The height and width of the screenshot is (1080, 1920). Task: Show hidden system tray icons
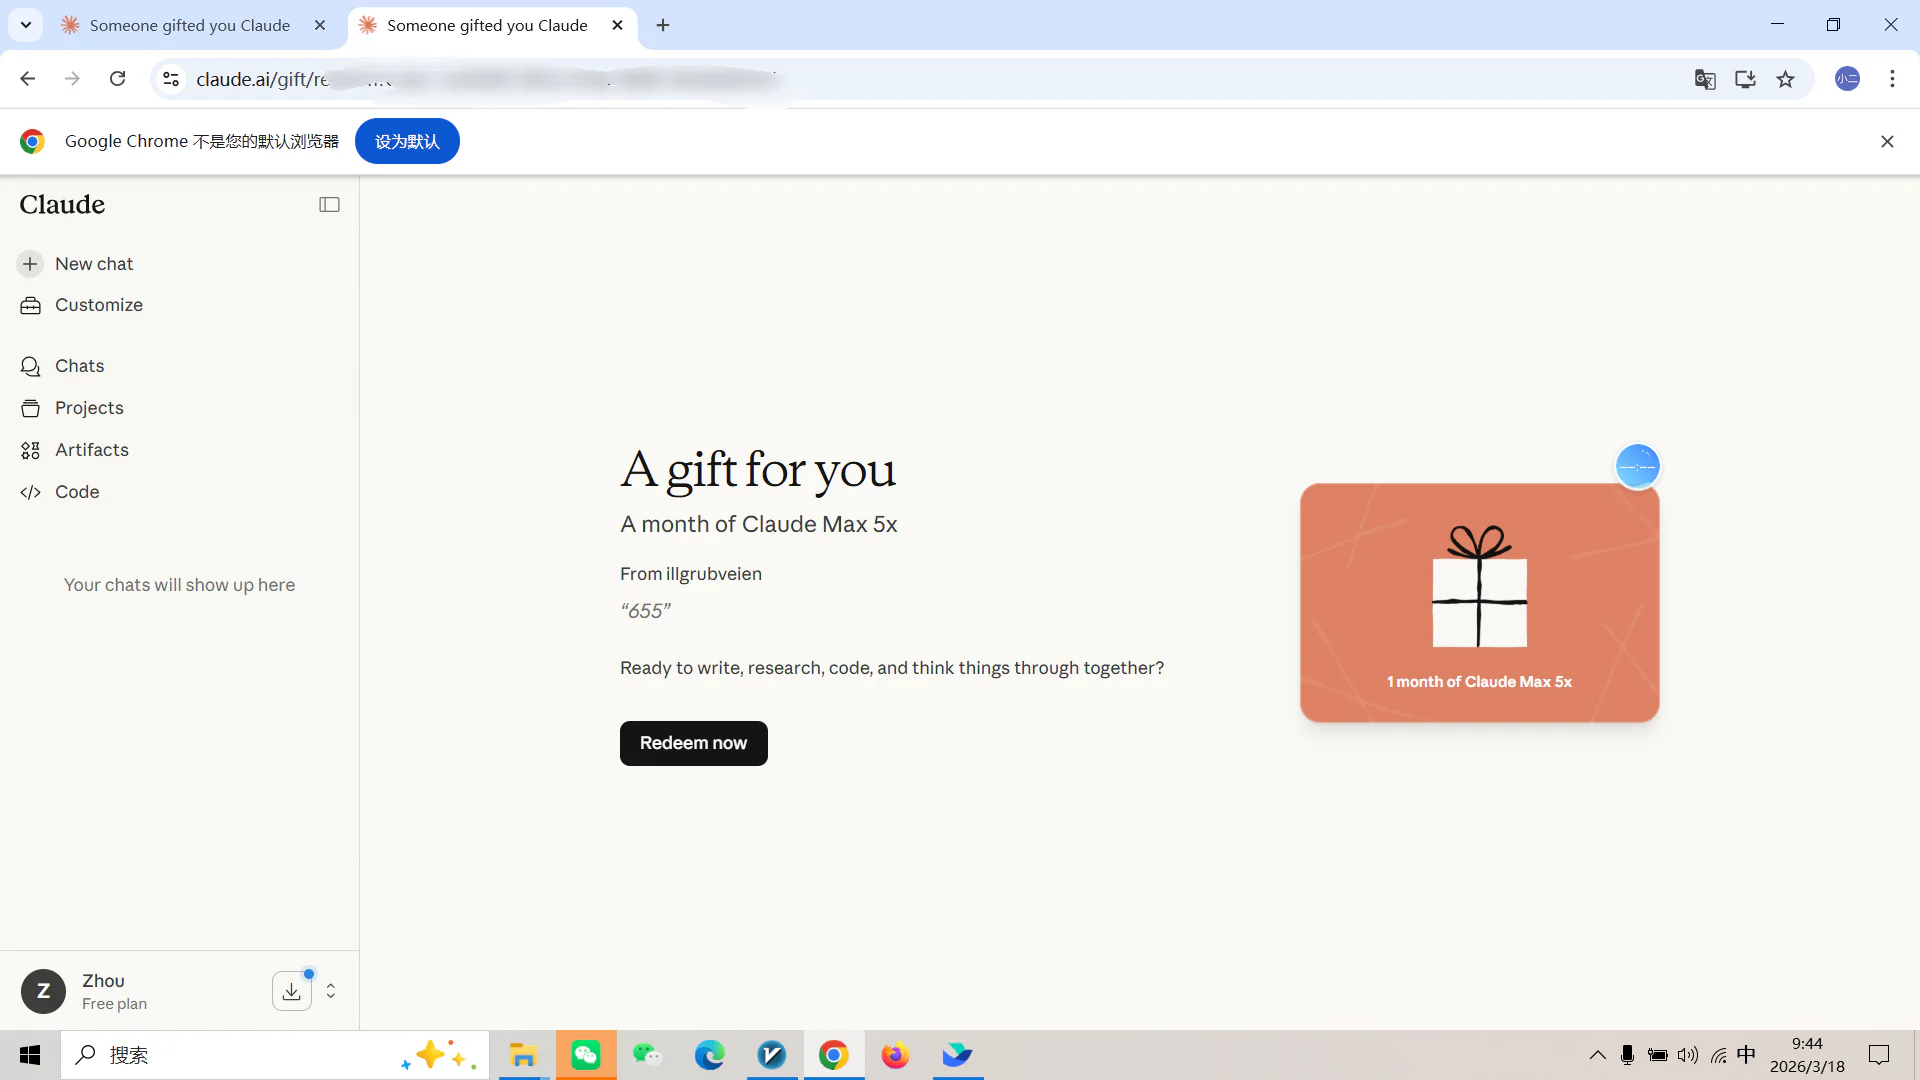tap(1598, 1055)
